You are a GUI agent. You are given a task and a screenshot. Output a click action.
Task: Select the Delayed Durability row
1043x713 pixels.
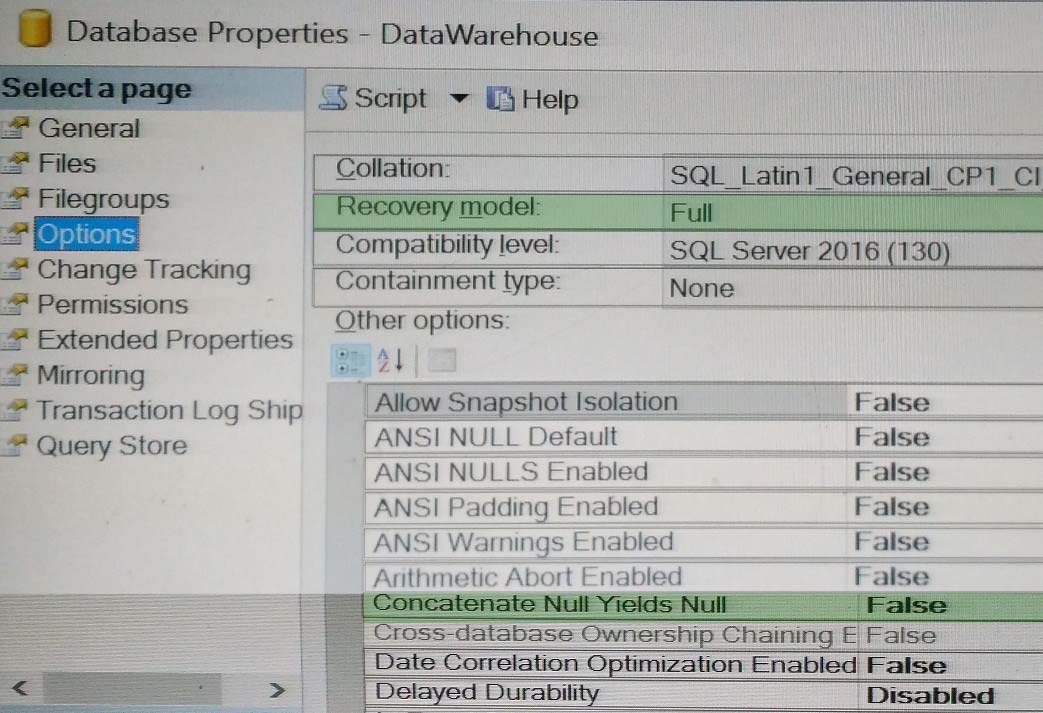[x=704, y=694]
